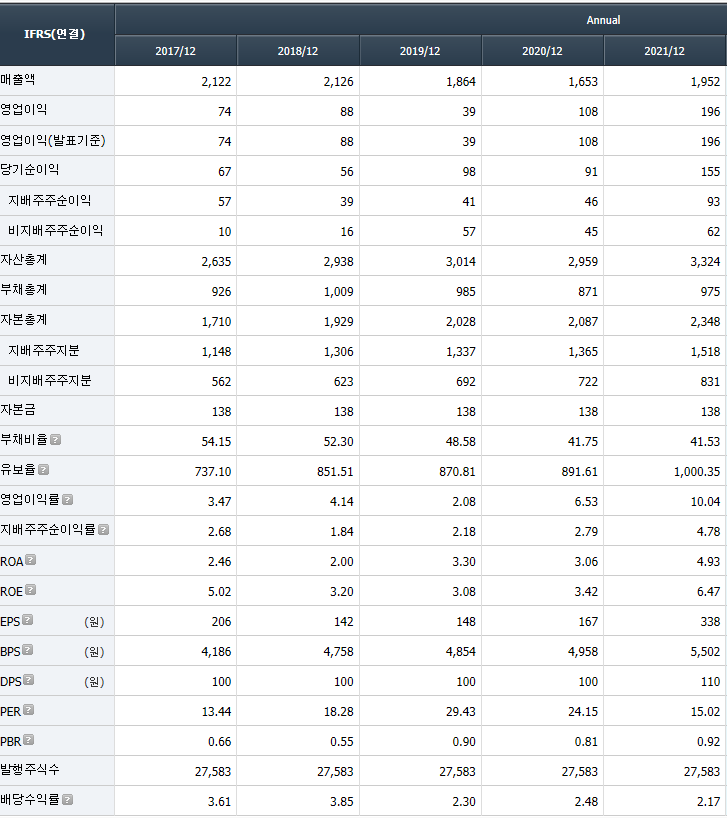Select the 2017/12 PBR value 0.66
Screen dimensions: 727x818
[x=219, y=742]
